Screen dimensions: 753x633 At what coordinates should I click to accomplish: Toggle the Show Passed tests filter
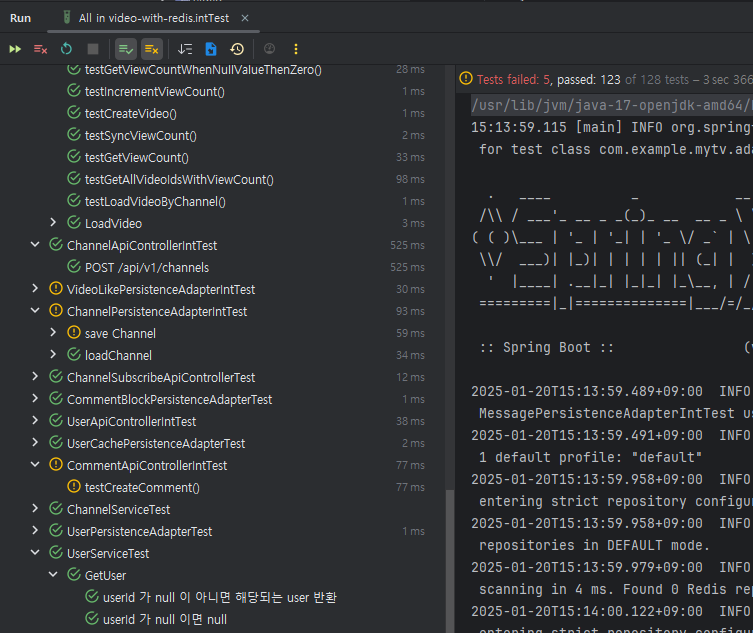point(125,49)
